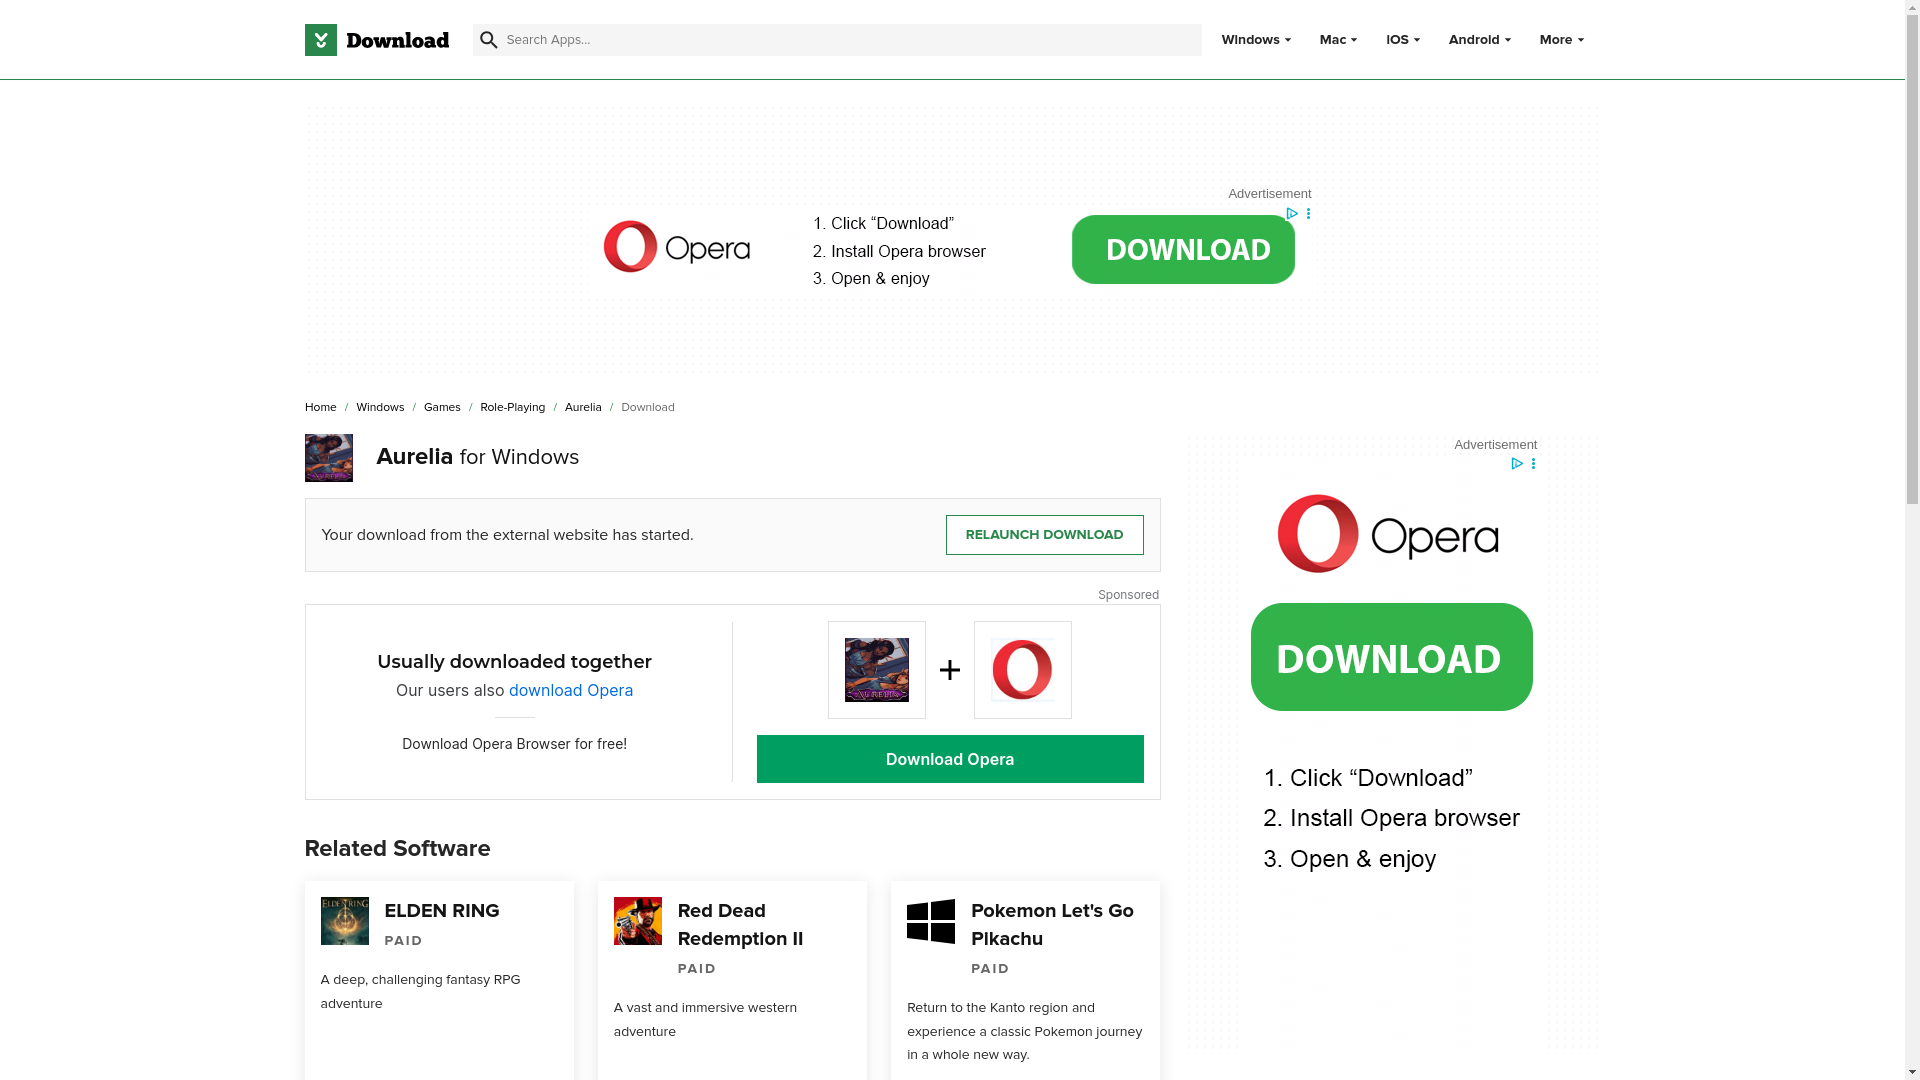Open ELDEN RING title link

pos(442,911)
